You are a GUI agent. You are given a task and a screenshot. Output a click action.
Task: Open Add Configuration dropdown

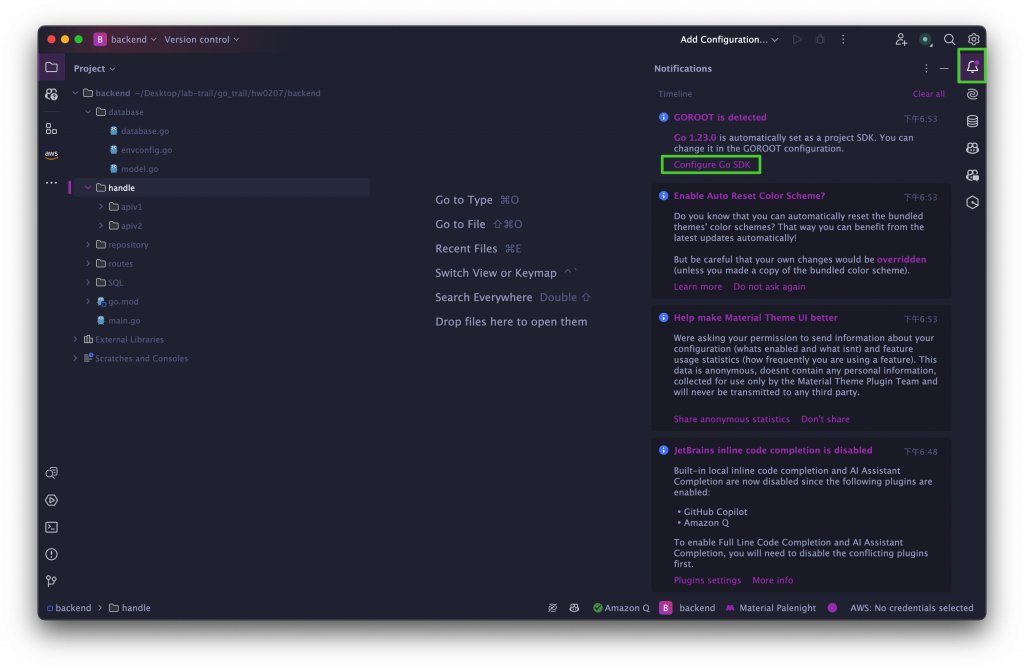coord(729,39)
